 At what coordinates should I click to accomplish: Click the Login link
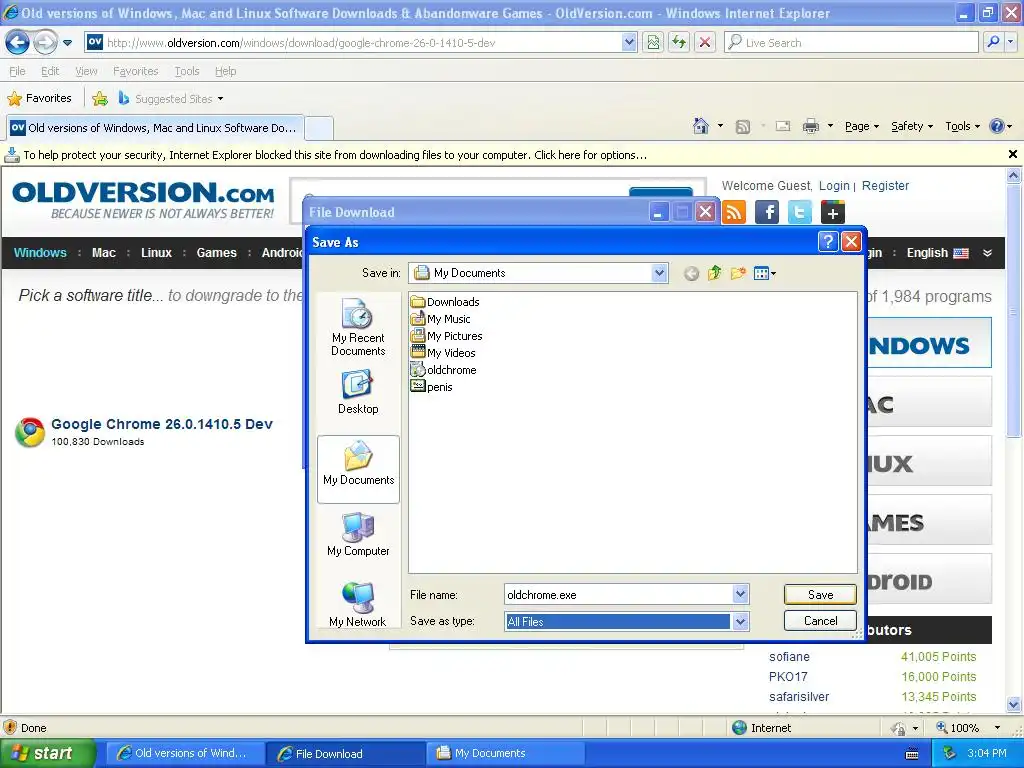(834, 185)
